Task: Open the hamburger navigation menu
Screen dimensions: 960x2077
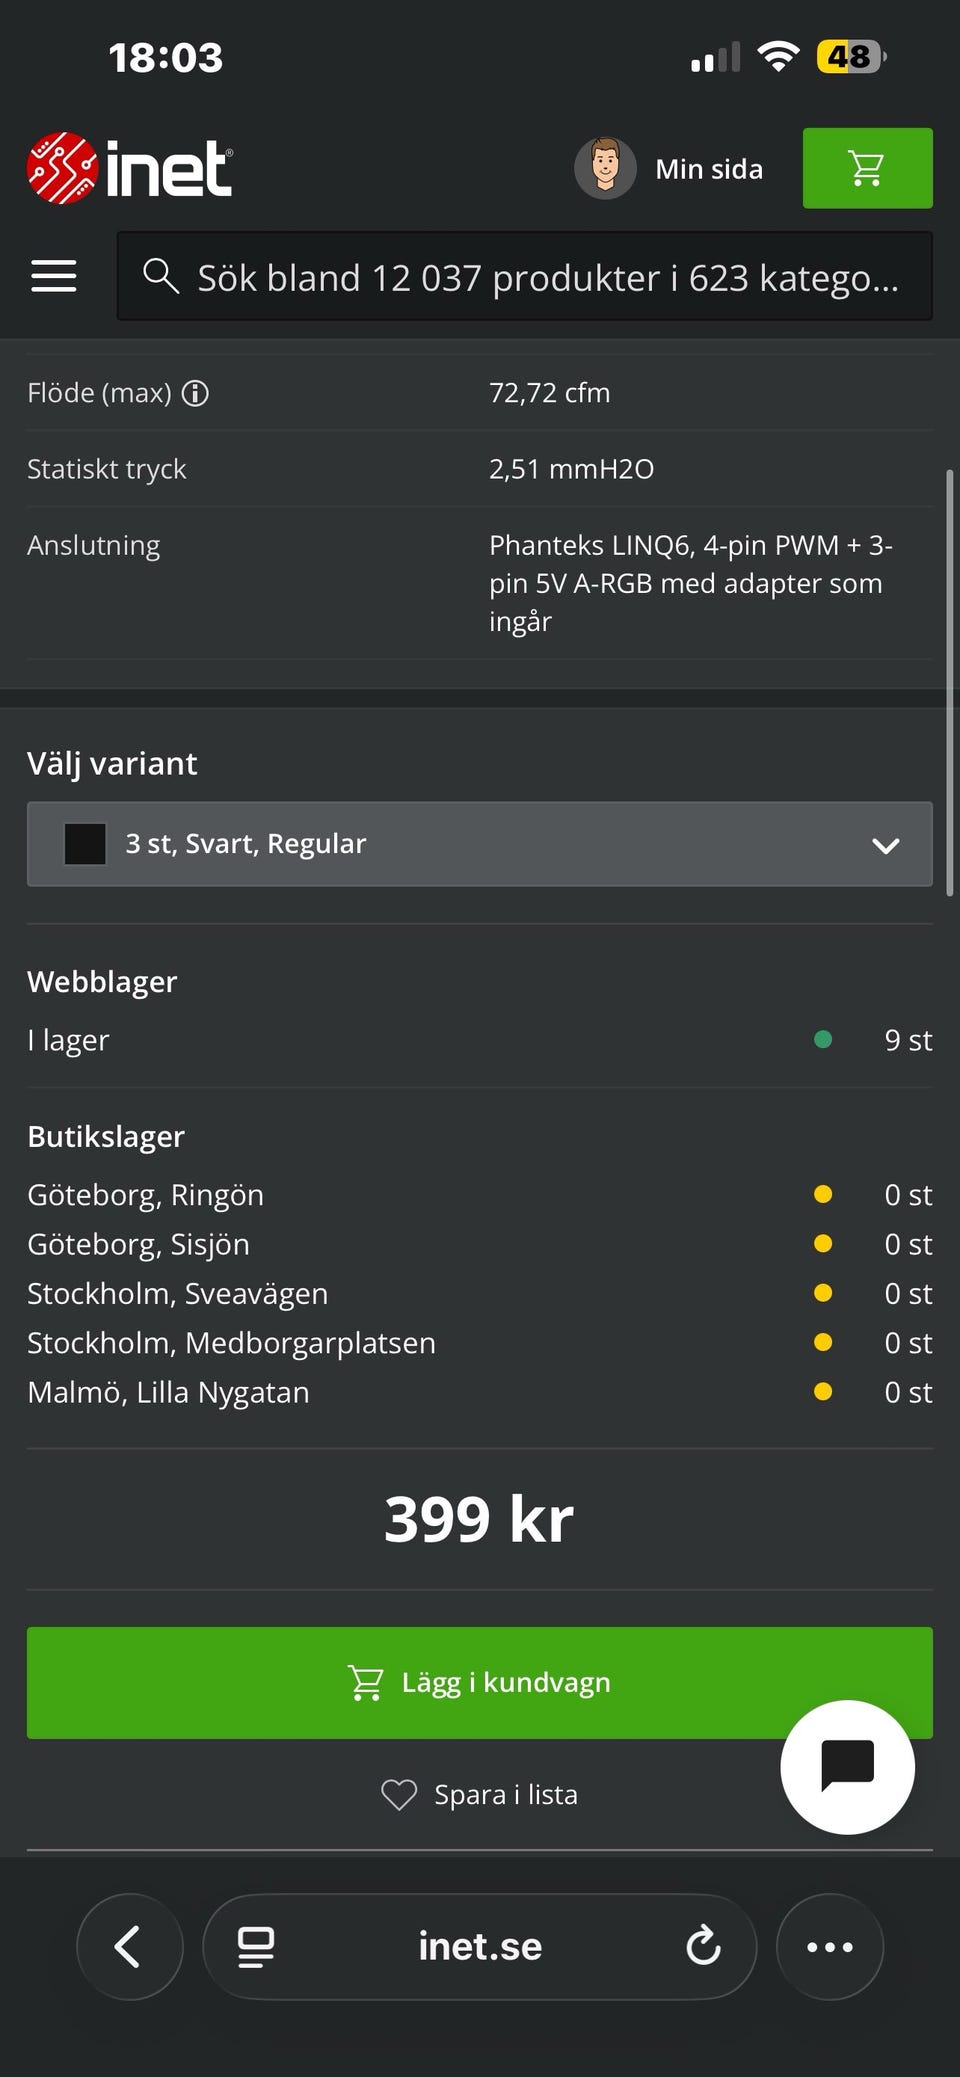Action: [54, 276]
